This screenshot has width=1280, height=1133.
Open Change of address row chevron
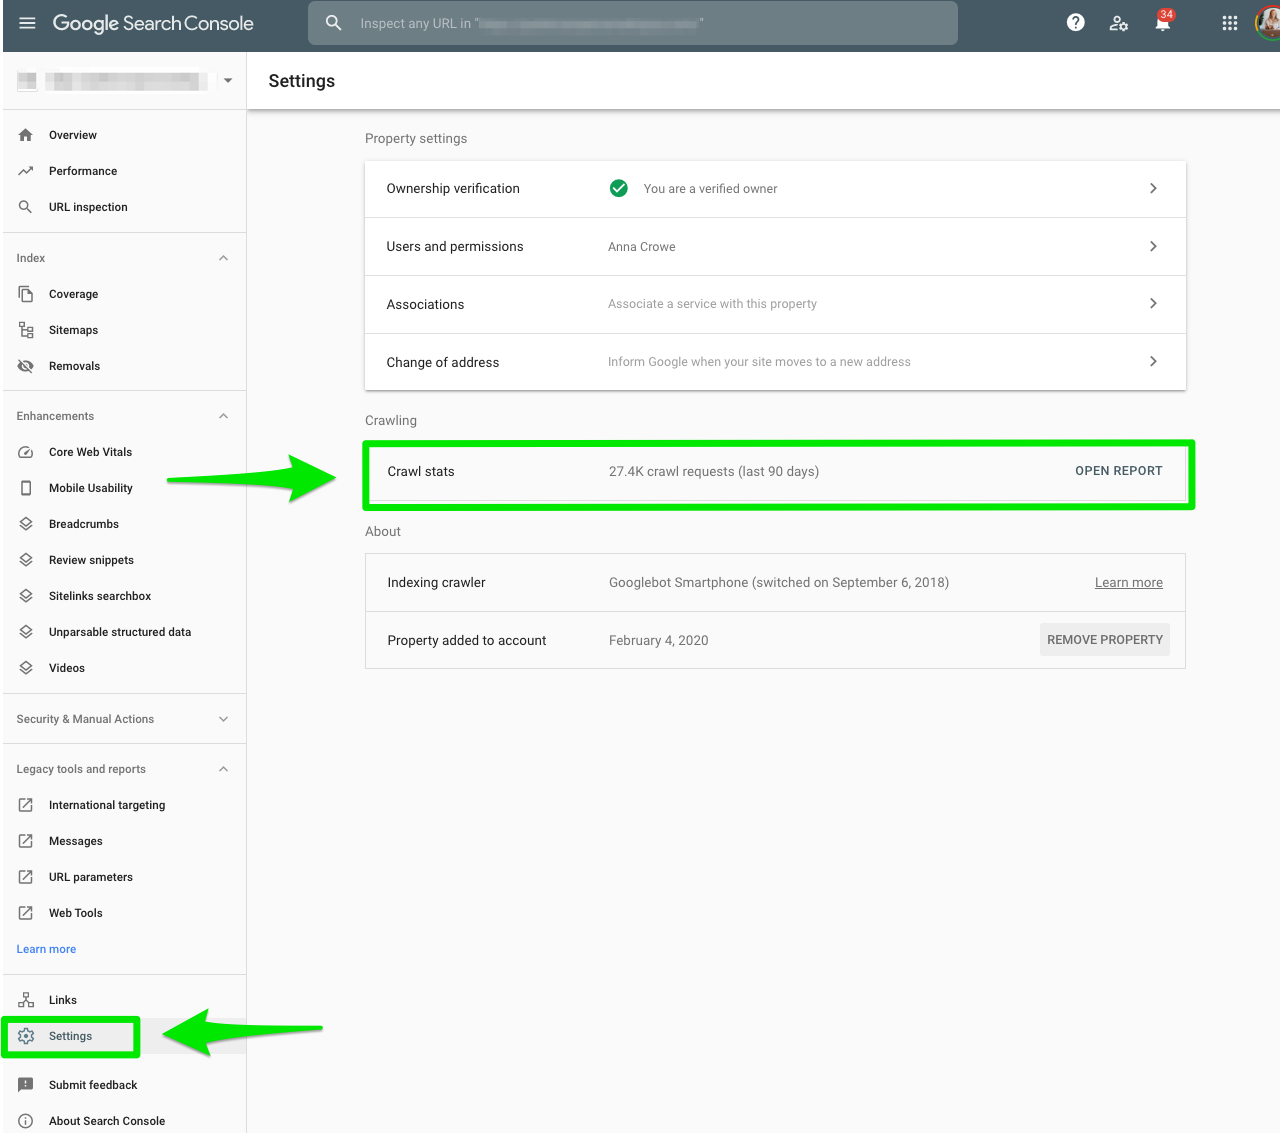point(1153,361)
